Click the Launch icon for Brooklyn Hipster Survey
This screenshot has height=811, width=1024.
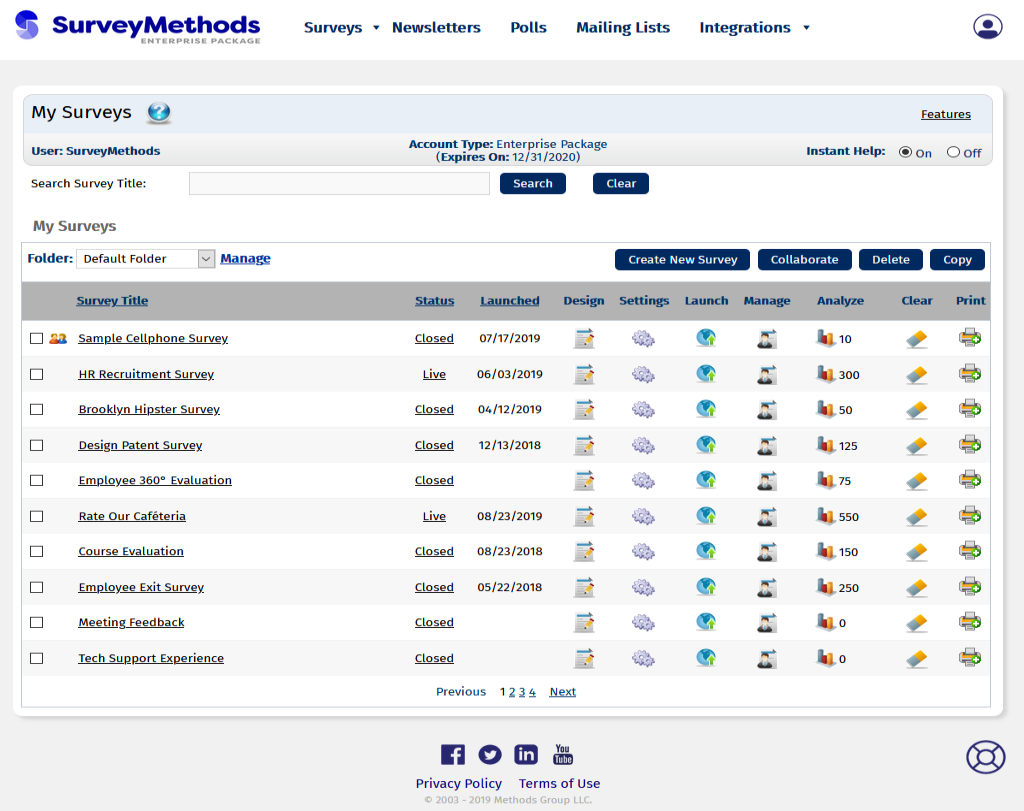pyautogui.click(x=706, y=409)
